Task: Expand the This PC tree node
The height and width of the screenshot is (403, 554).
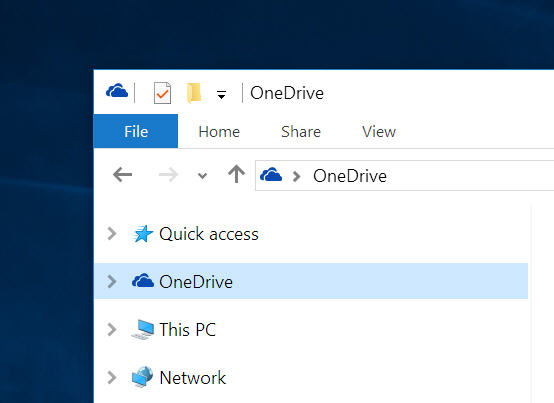Action: [x=112, y=329]
